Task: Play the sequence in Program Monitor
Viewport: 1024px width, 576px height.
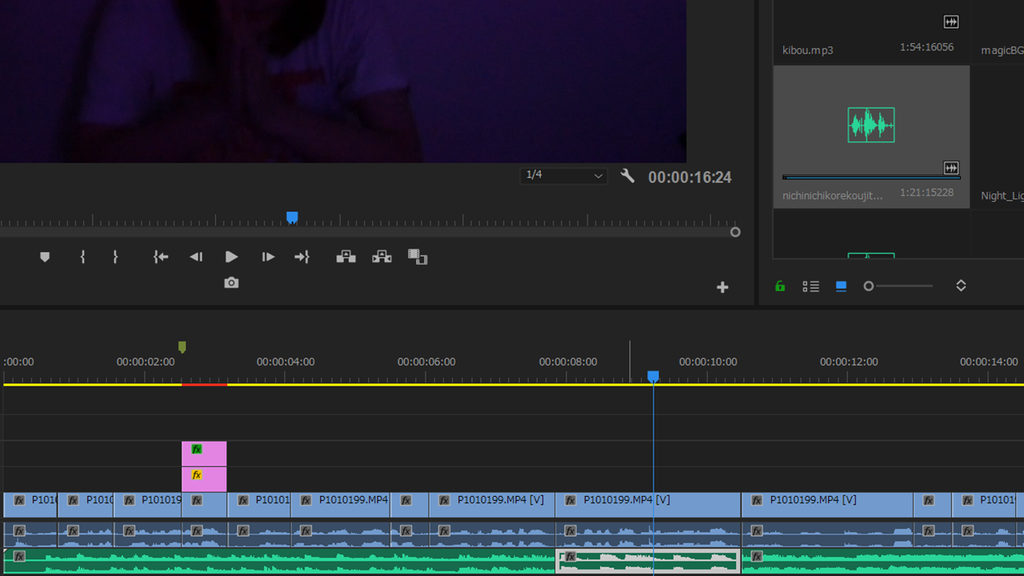Action: coord(231,257)
